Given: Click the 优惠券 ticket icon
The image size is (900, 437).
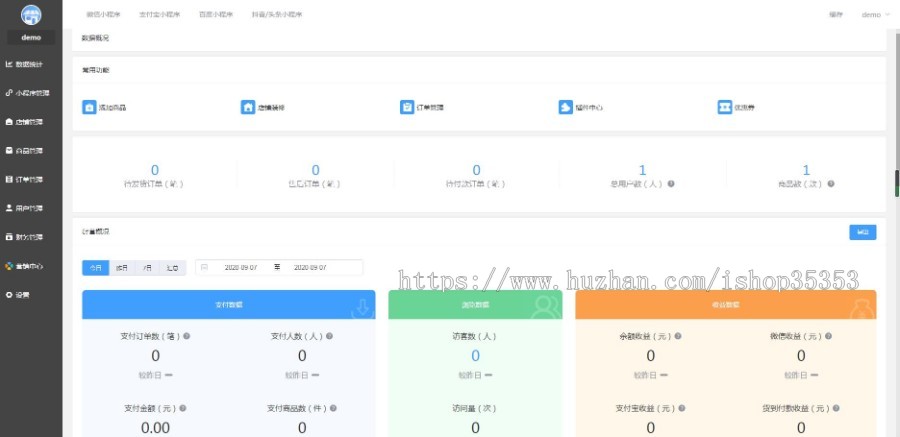Looking at the screenshot, I should click(724, 107).
